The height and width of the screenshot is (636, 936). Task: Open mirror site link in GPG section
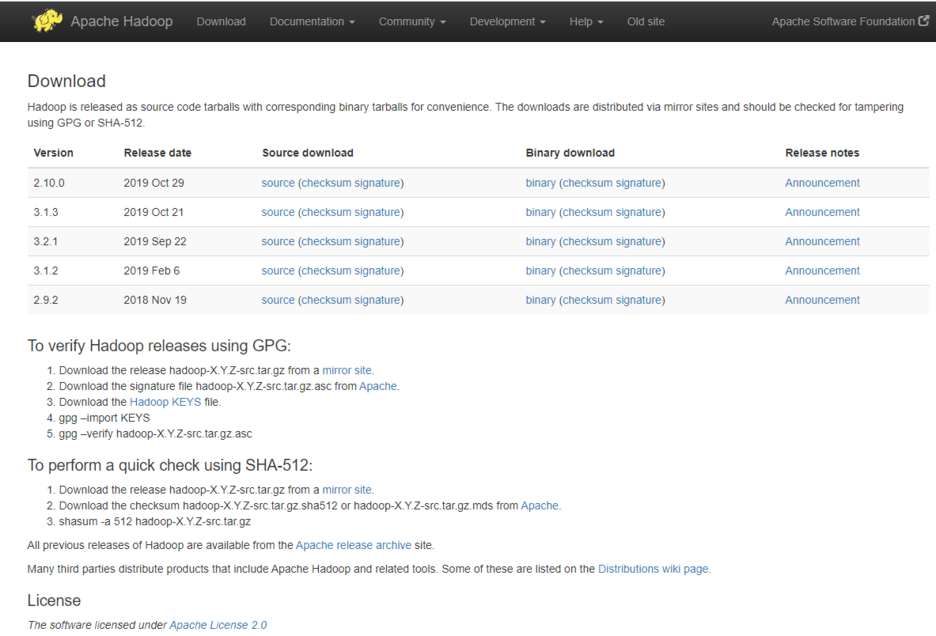pos(347,370)
